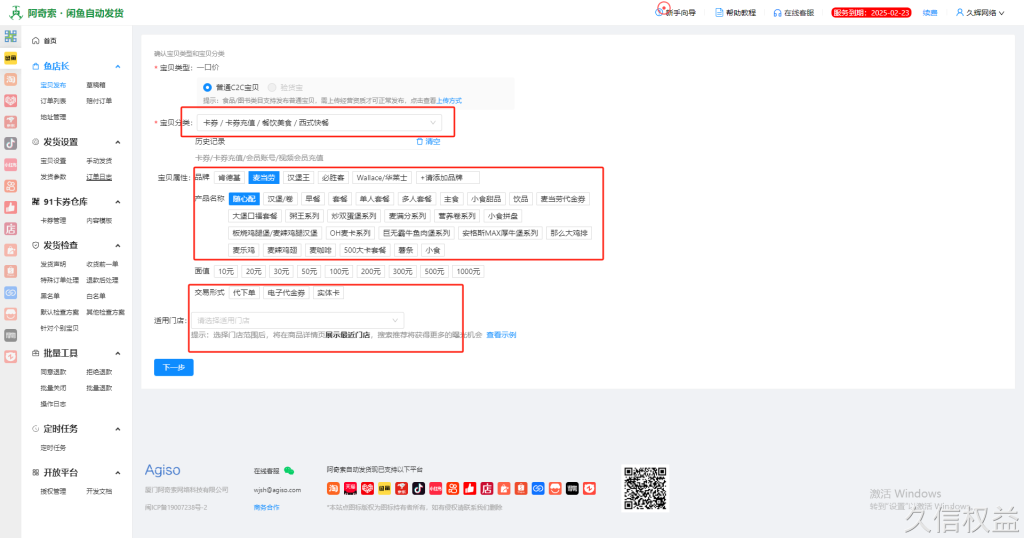Click the black square icon in the footer platform row
This screenshot has width=1024, height=538.
pos(572,488)
